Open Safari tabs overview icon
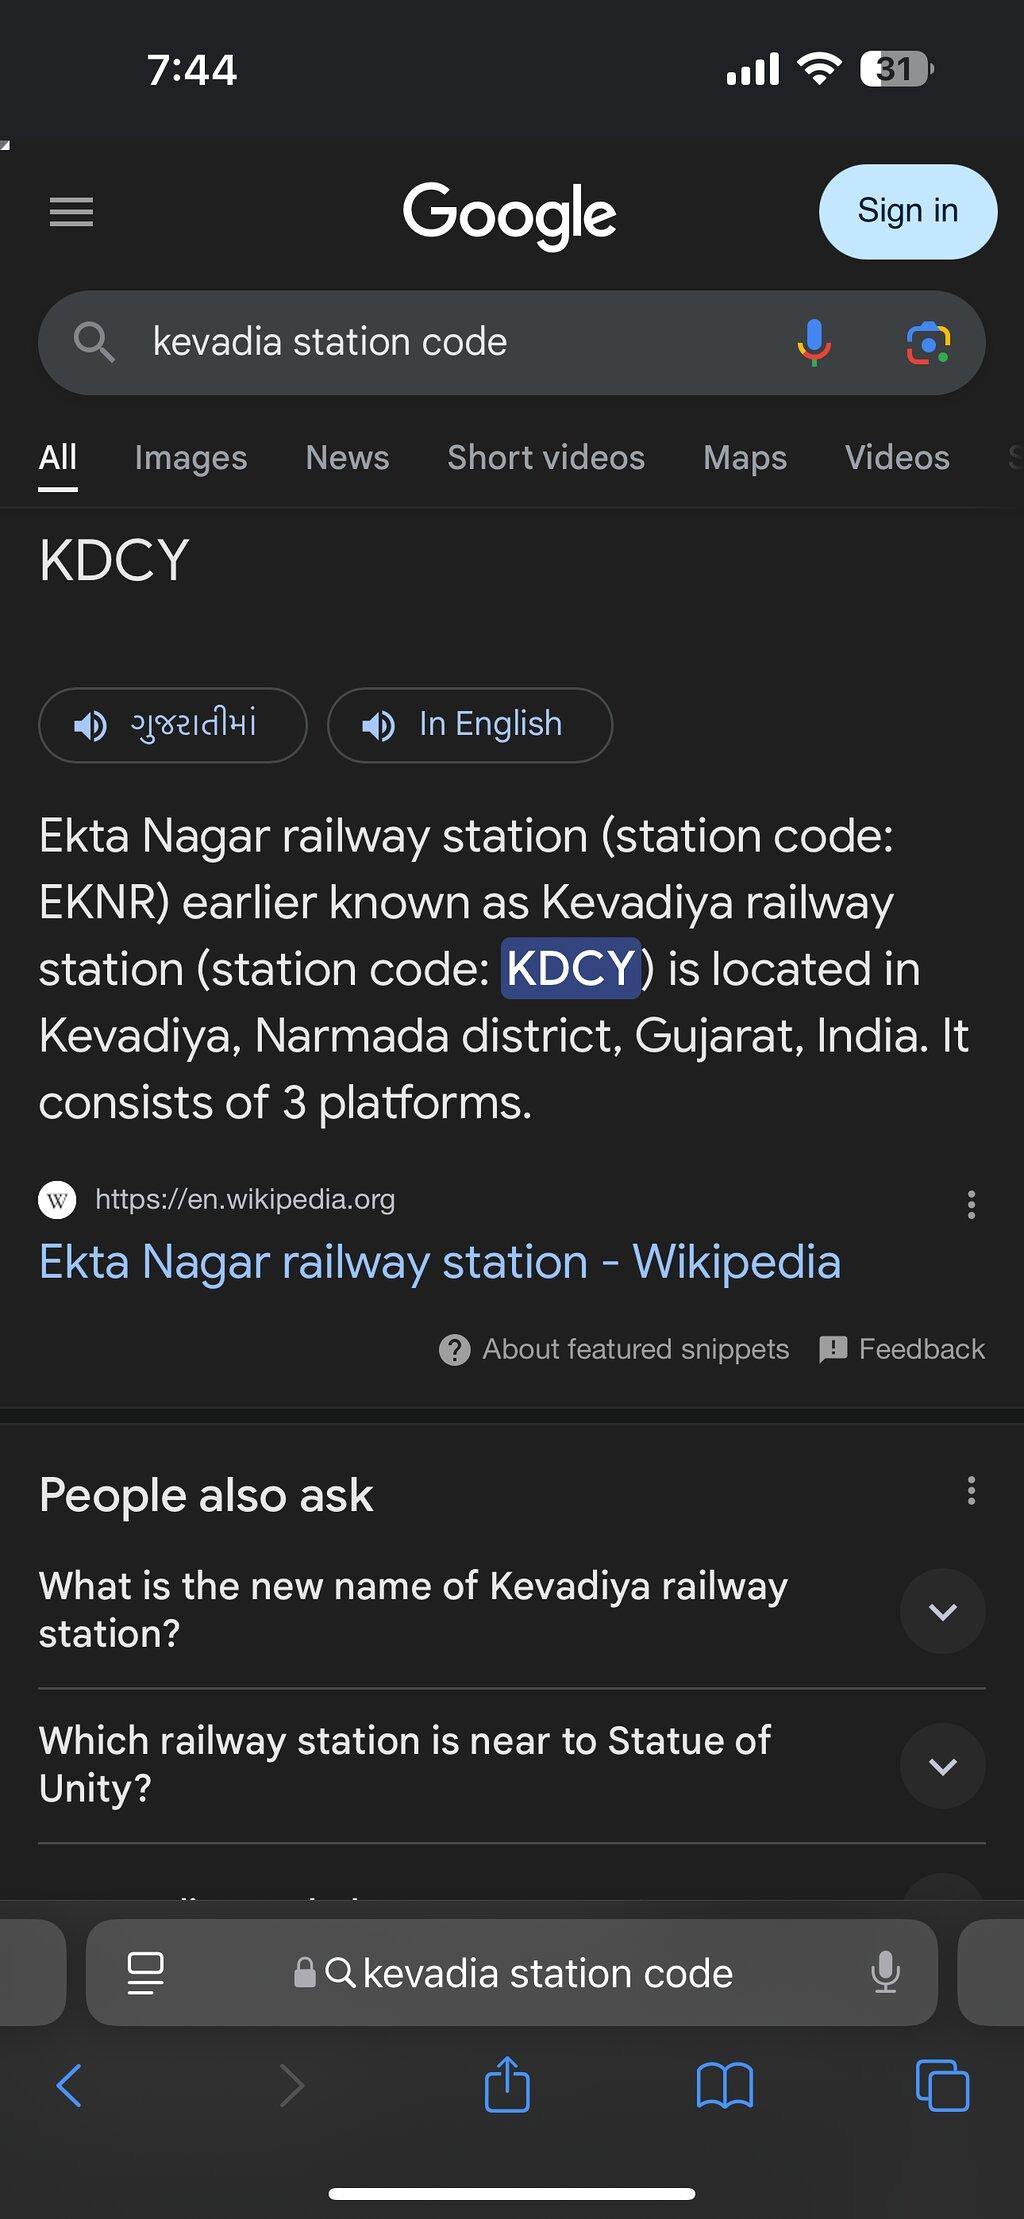The height and width of the screenshot is (2219, 1024). pos(942,2086)
